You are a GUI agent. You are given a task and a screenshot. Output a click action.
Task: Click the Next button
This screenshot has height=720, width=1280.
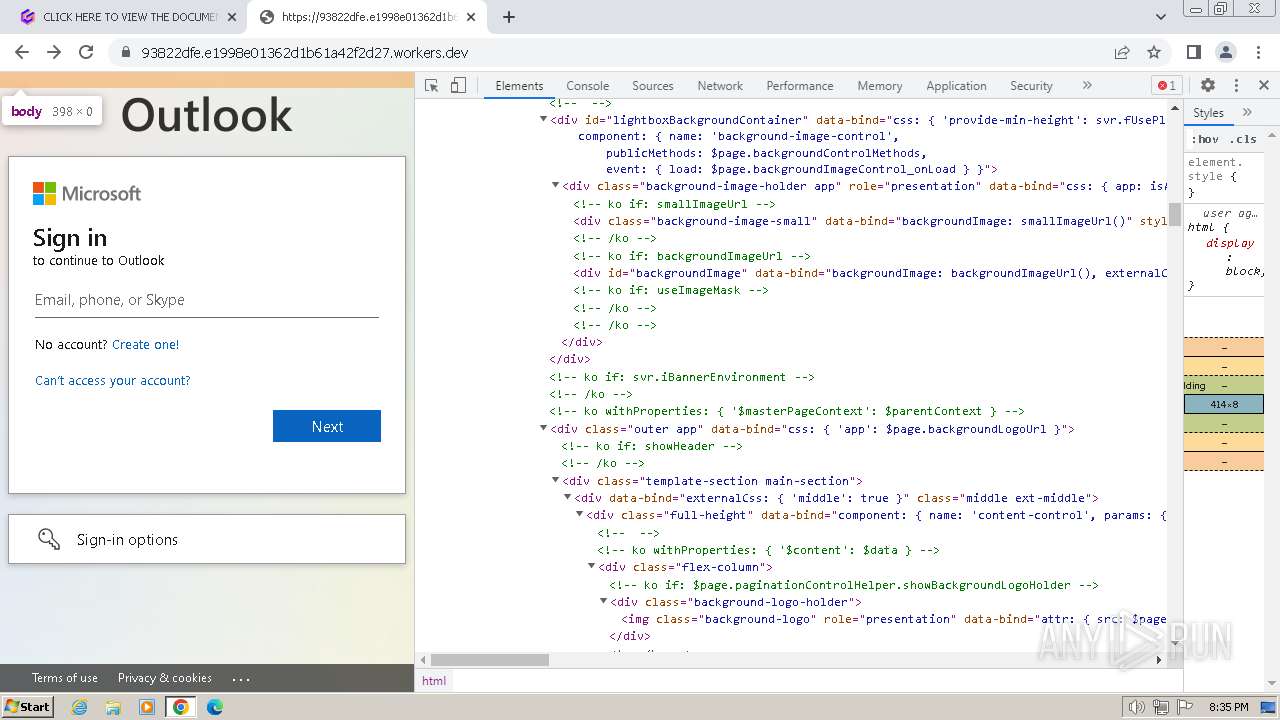pyautogui.click(x=327, y=426)
